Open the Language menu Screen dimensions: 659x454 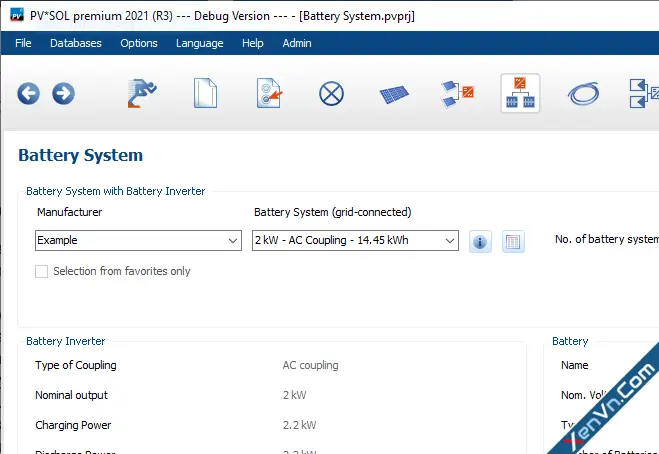pyautogui.click(x=200, y=43)
